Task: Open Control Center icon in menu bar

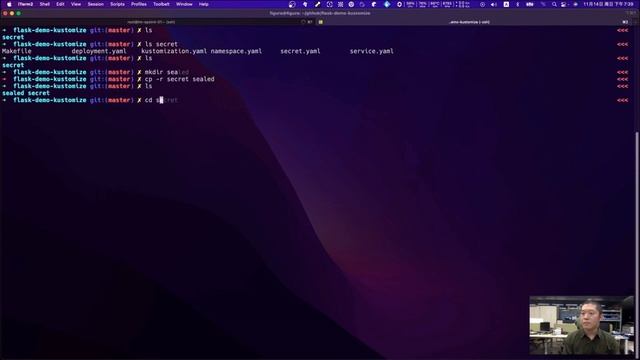Action: pos(564,4)
